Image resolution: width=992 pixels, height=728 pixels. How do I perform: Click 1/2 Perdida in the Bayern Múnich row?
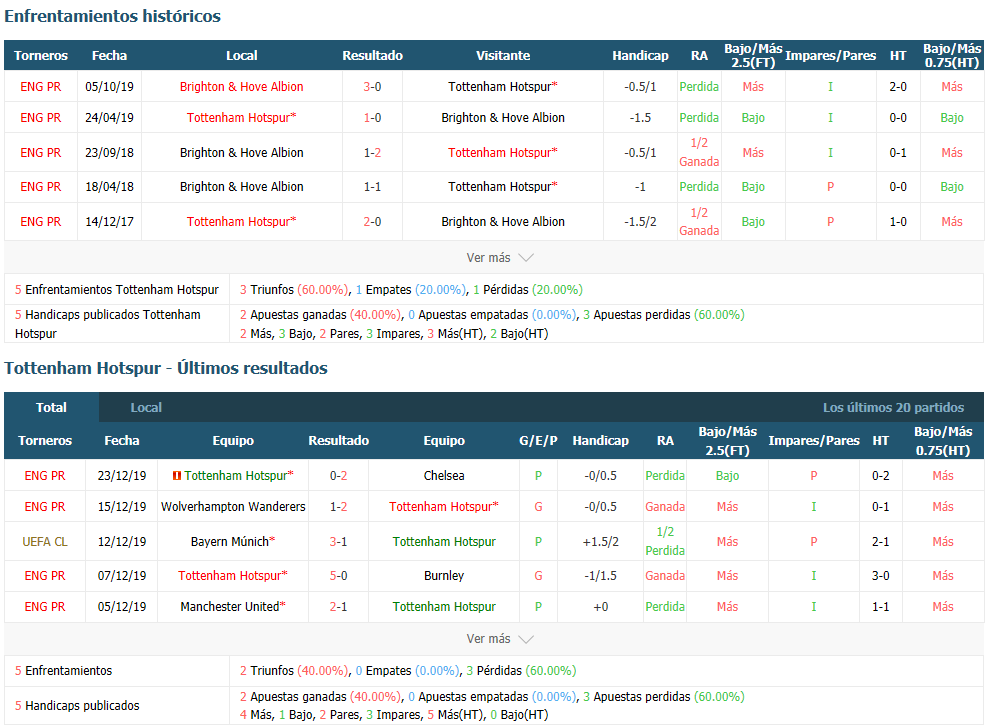[x=665, y=541]
